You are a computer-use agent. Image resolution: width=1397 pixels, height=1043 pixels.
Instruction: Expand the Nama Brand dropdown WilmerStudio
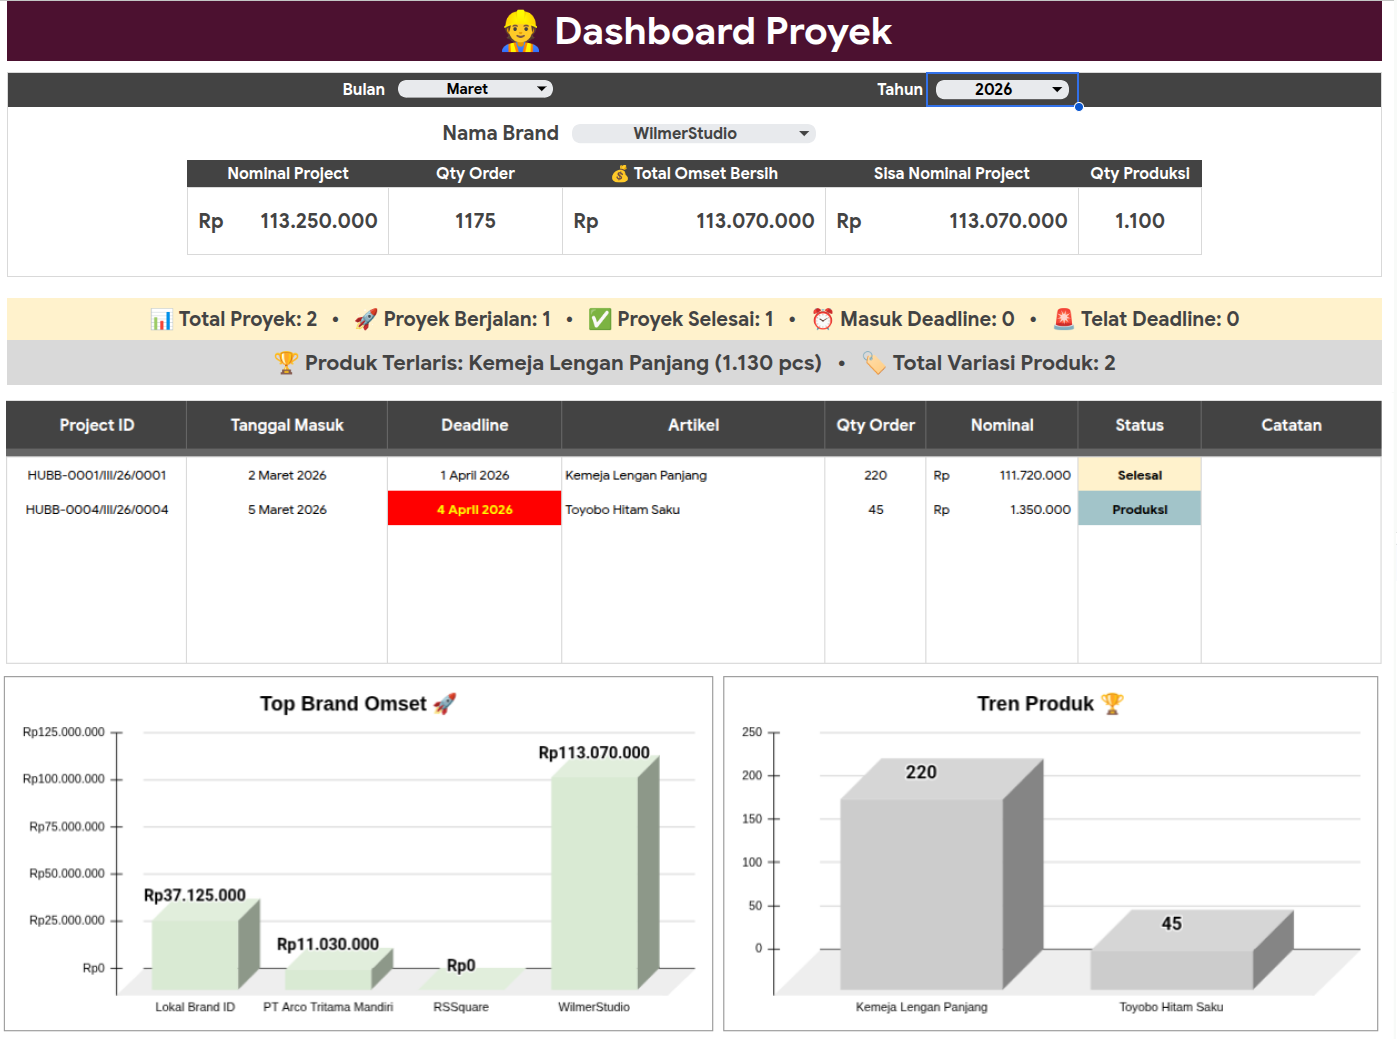[694, 134]
